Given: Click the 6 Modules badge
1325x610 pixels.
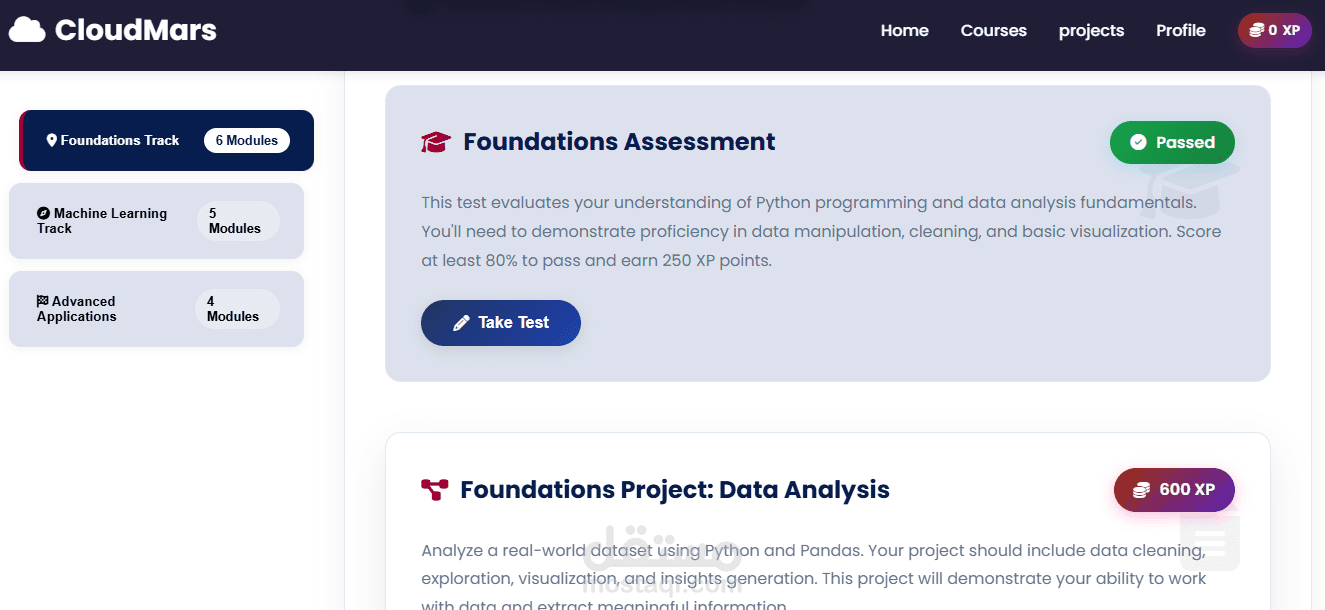Looking at the screenshot, I should pyautogui.click(x=247, y=141).
